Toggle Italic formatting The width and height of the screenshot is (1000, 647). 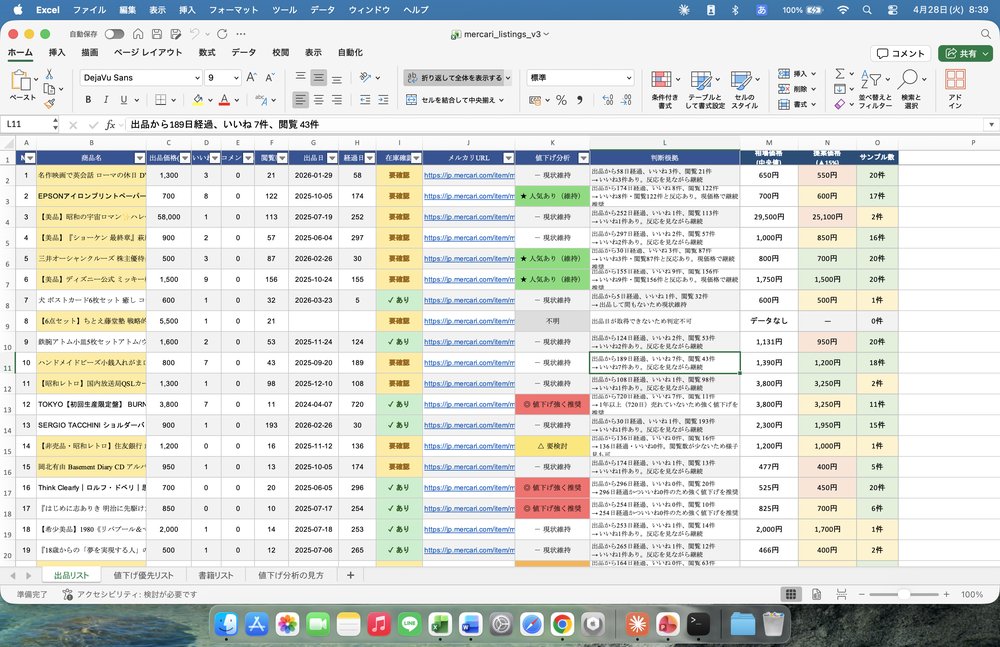click(106, 100)
